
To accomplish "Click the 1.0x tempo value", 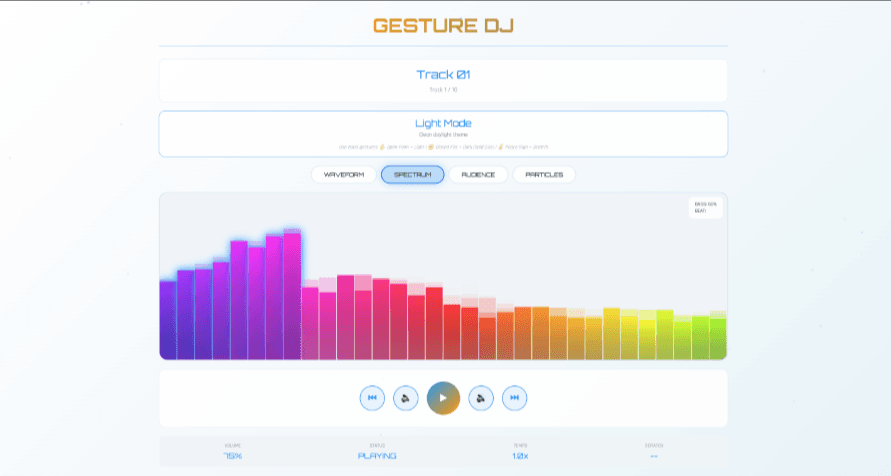I will tap(520, 456).
